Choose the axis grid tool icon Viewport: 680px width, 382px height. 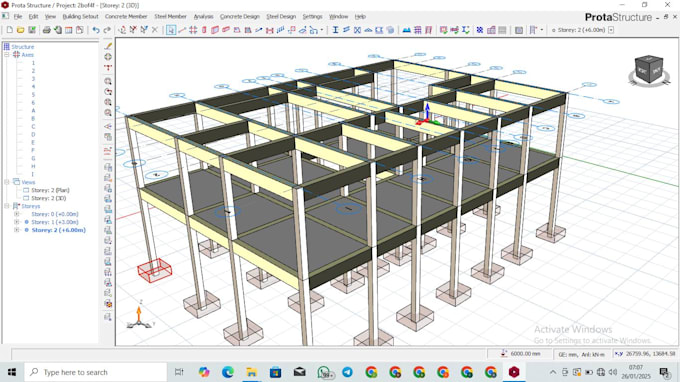pos(193,30)
